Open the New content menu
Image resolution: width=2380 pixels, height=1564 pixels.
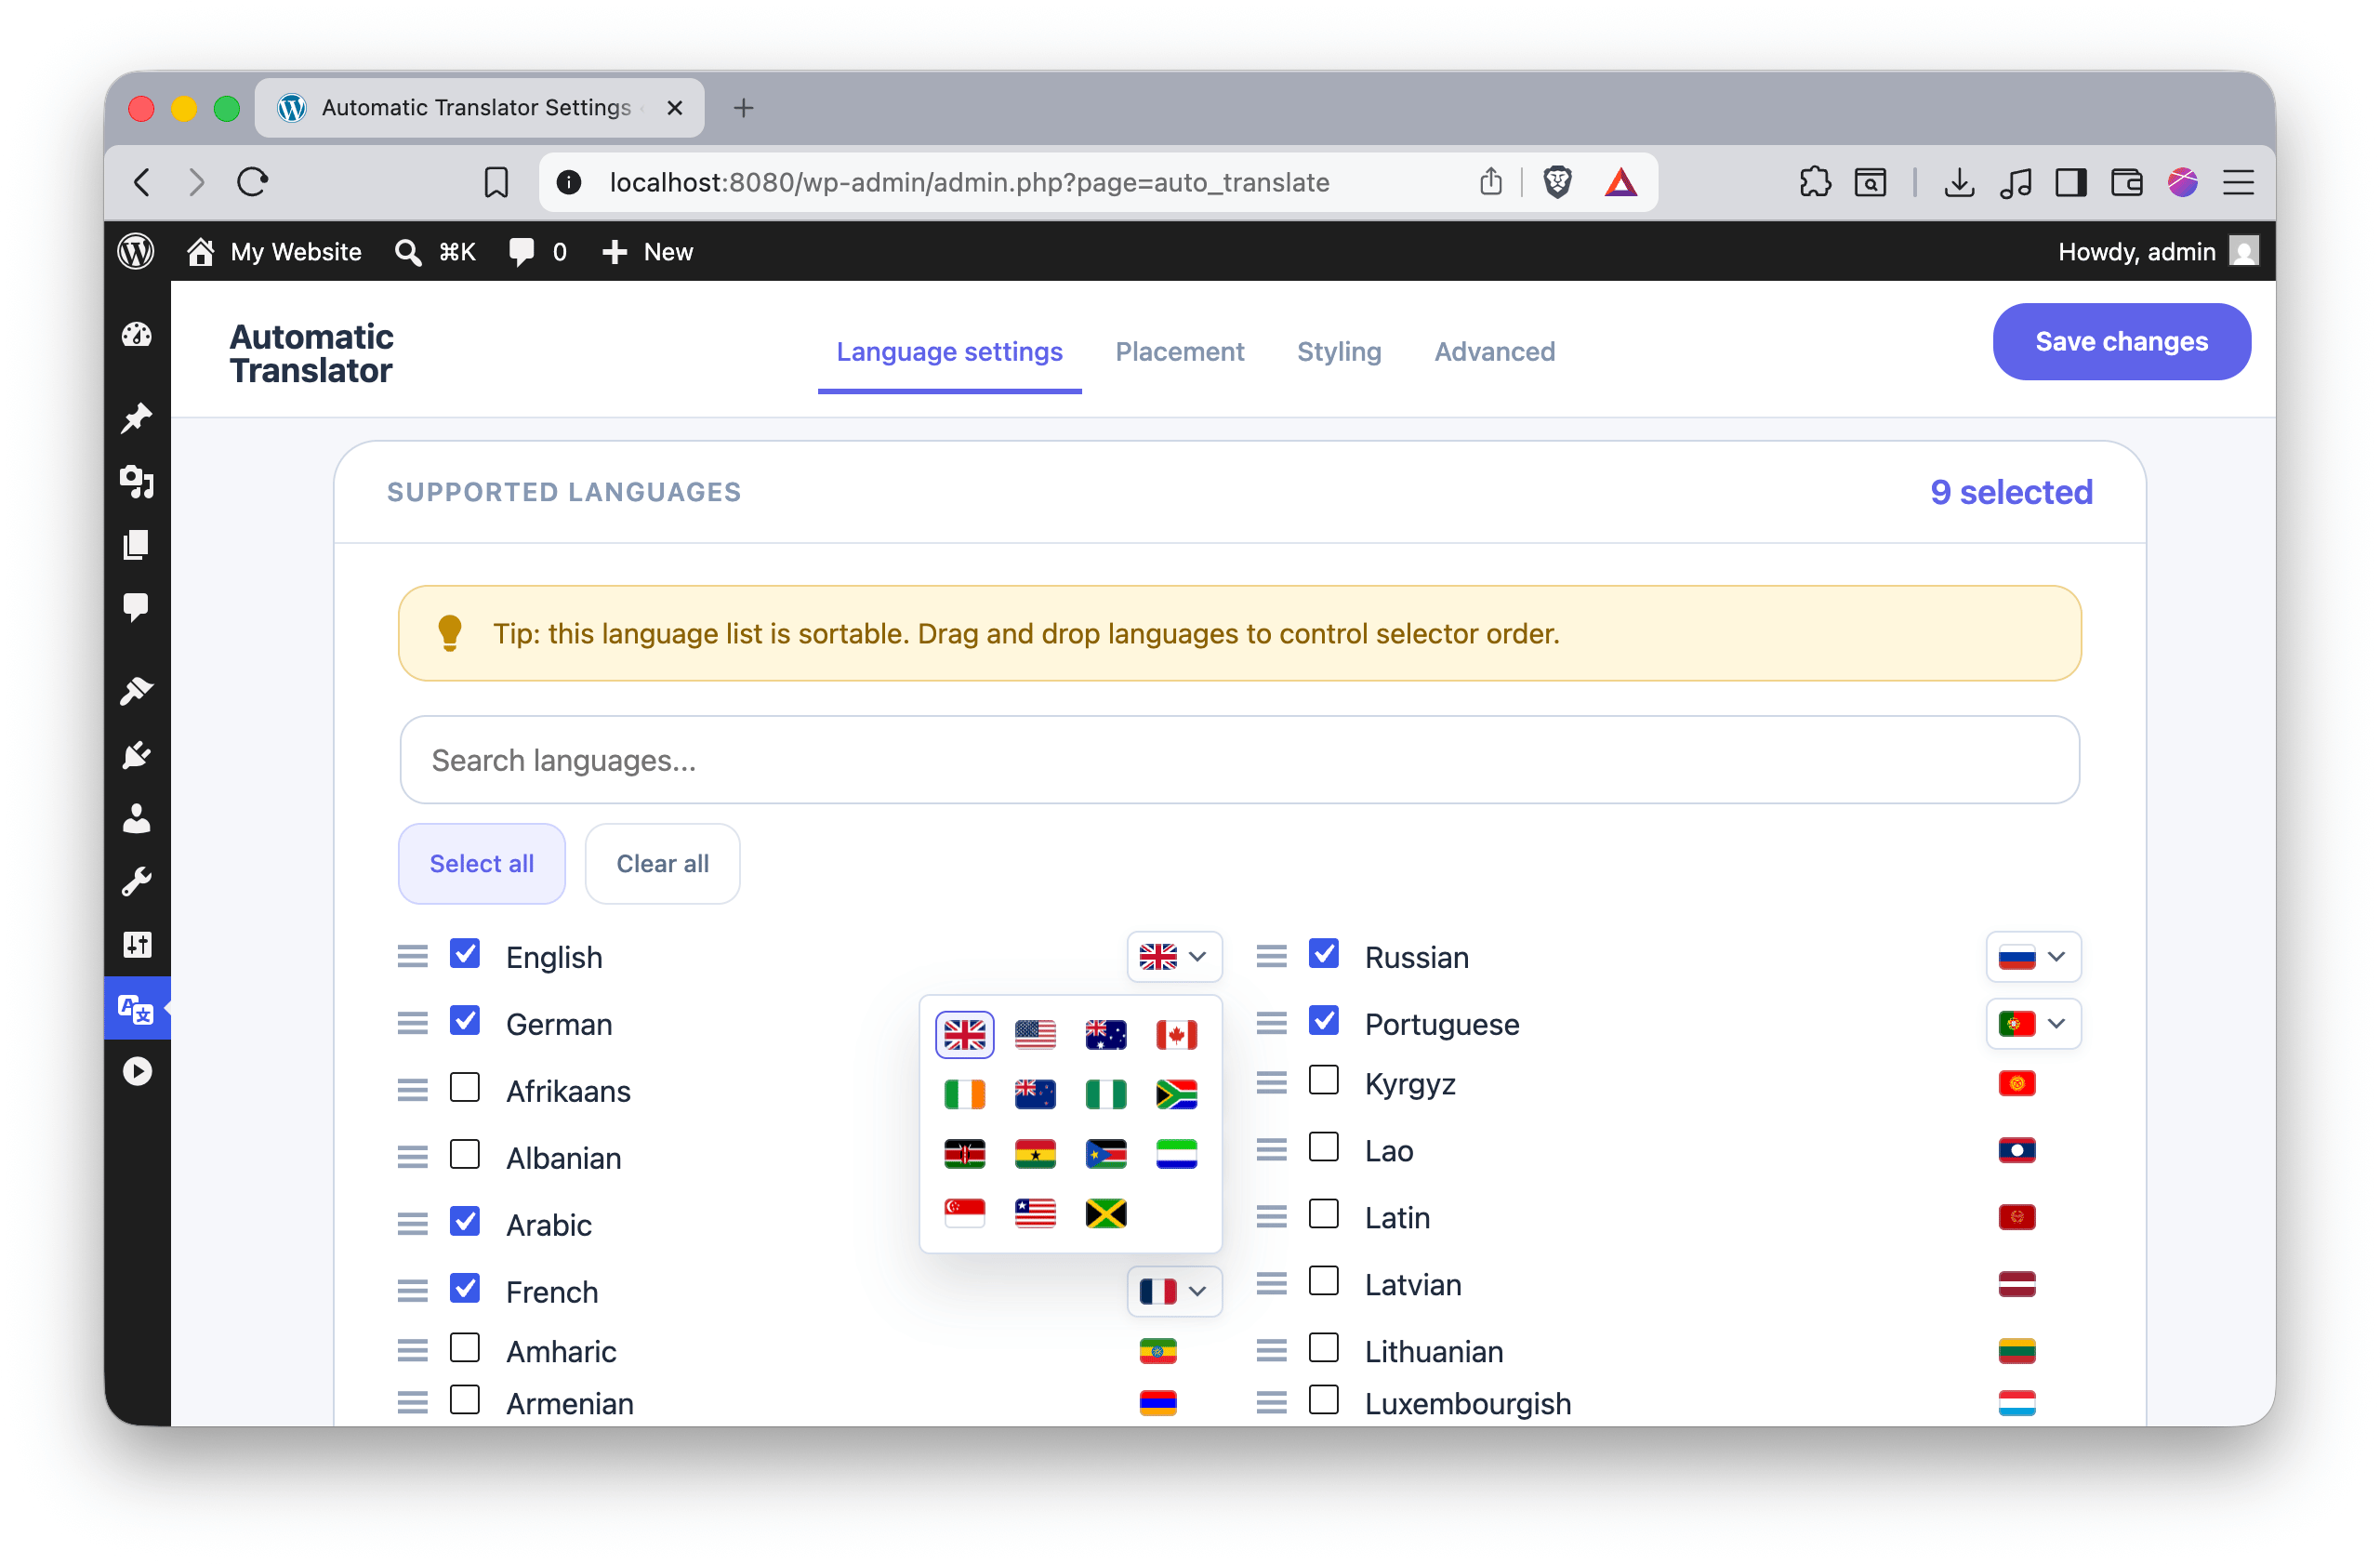click(x=647, y=252)
